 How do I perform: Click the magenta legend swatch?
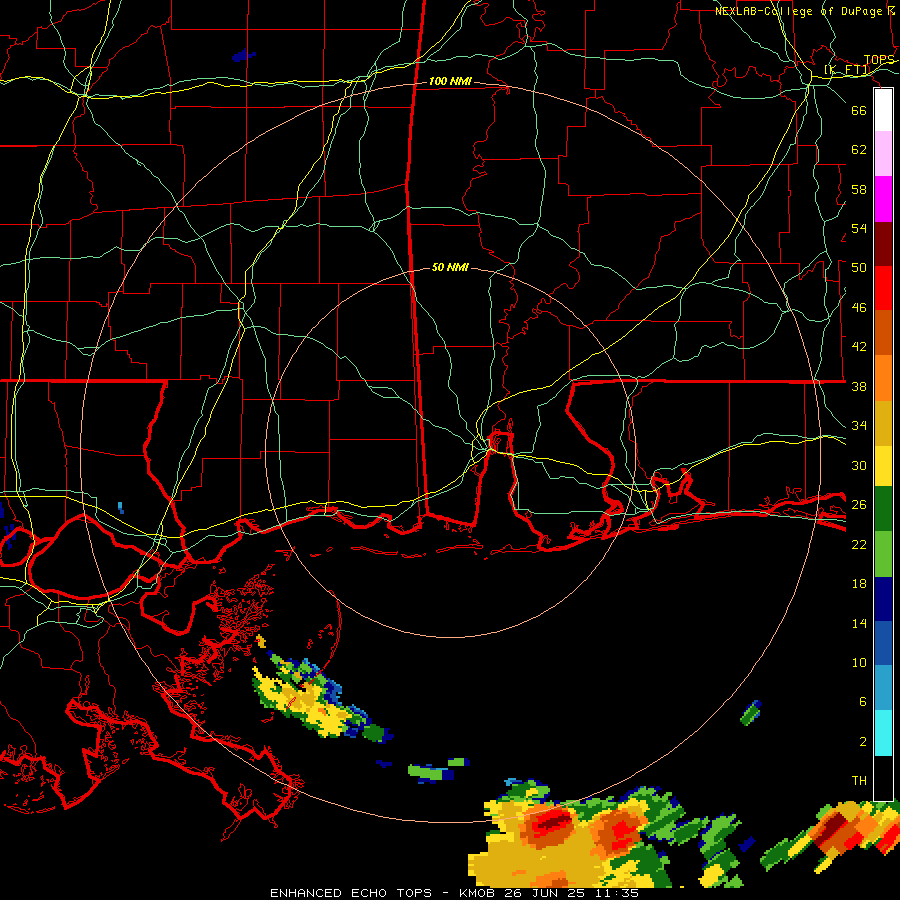click(883, 199)
